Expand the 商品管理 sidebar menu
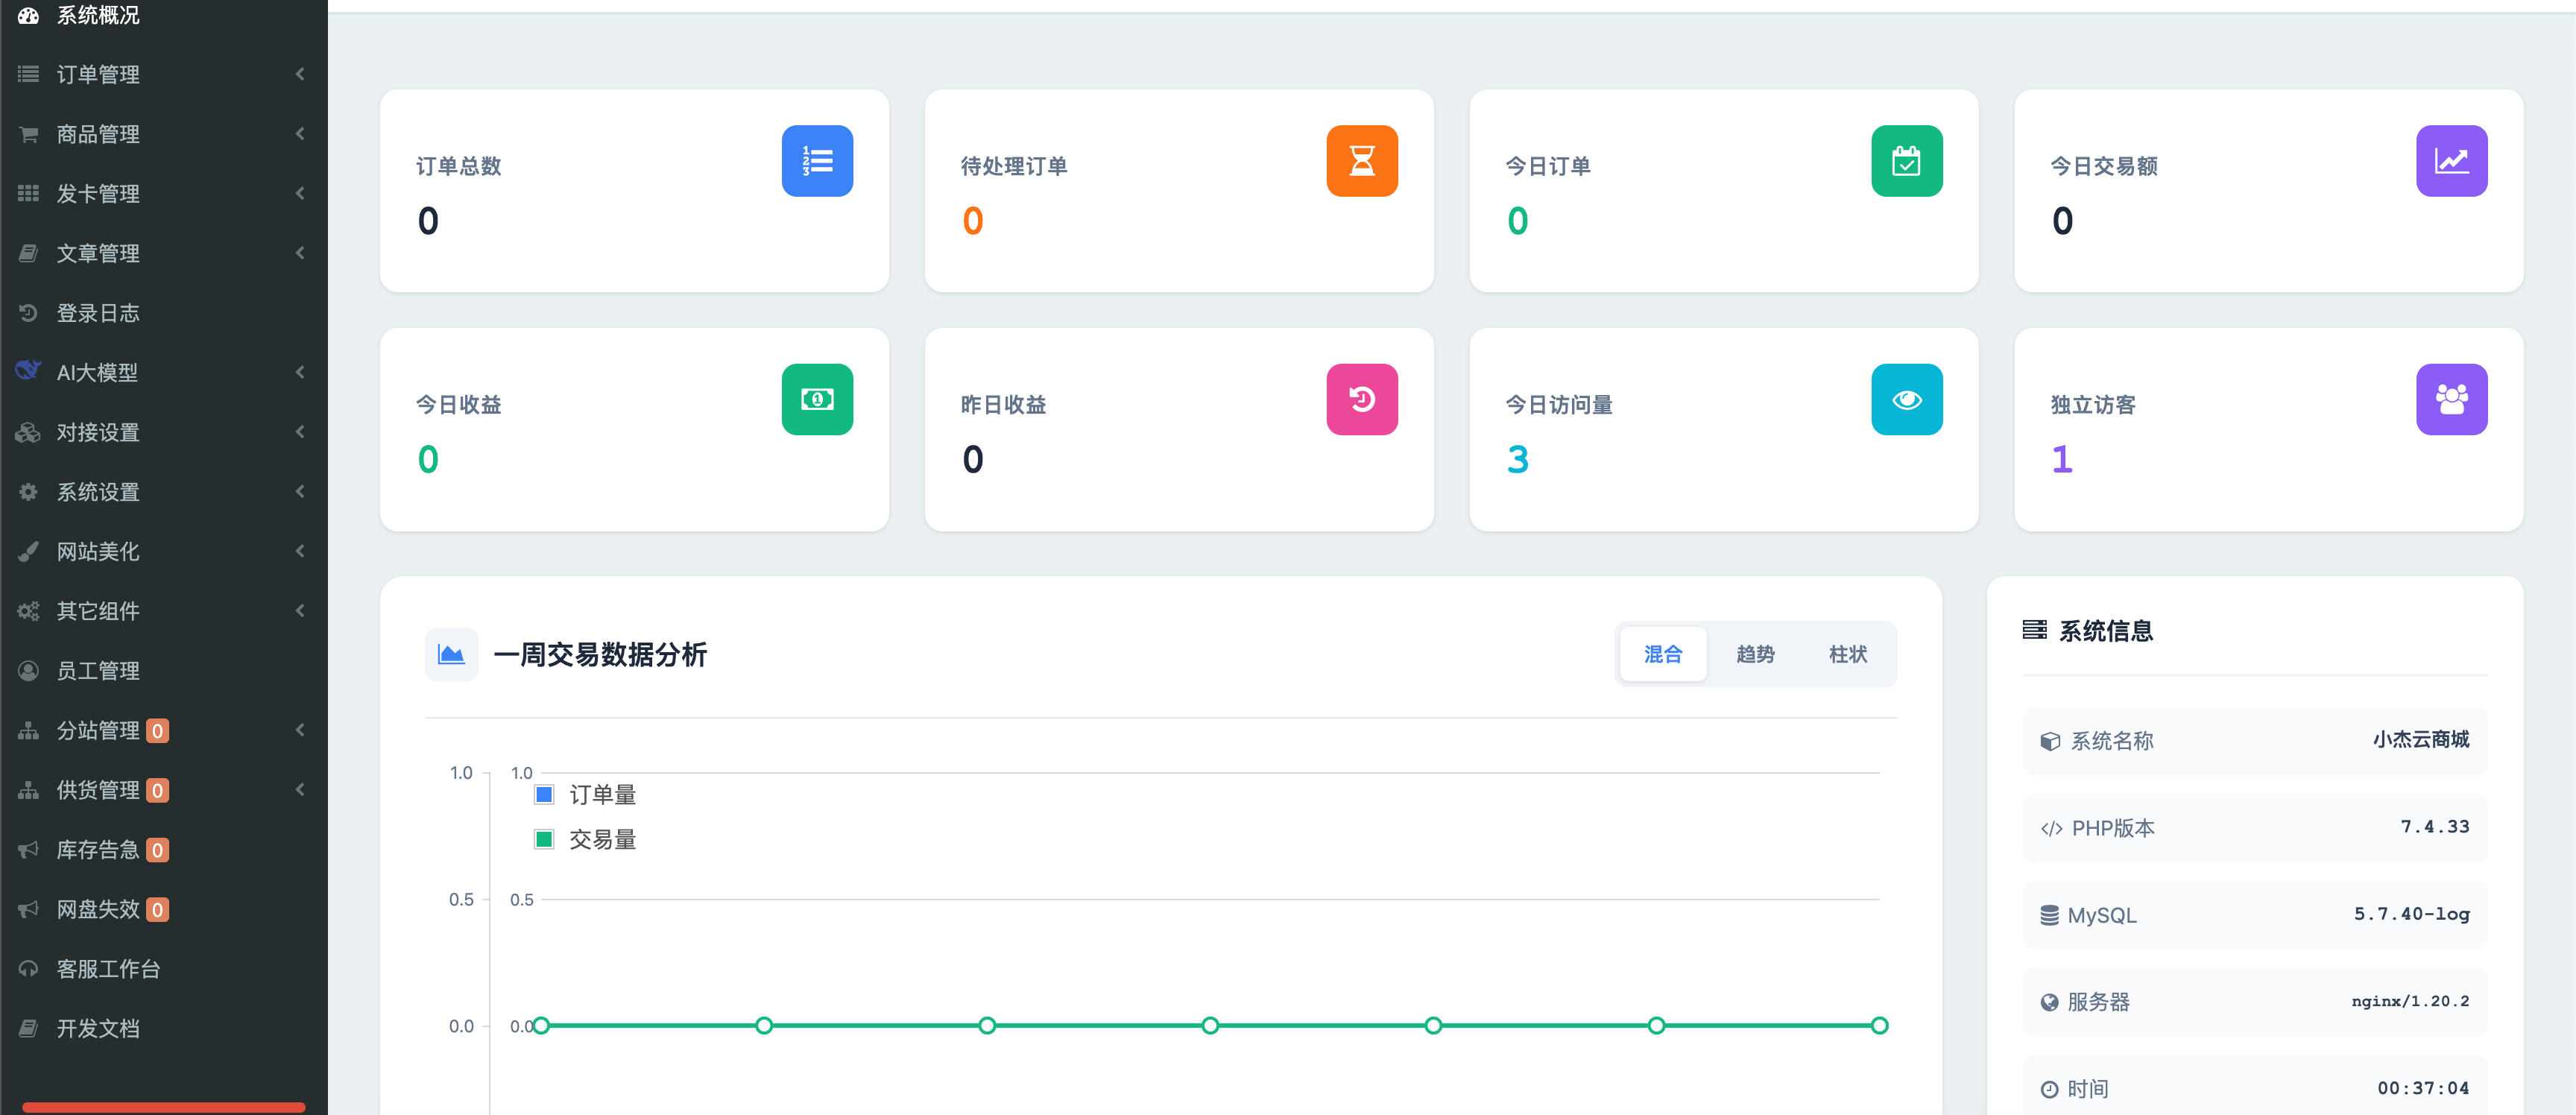 tap(164, 134)
